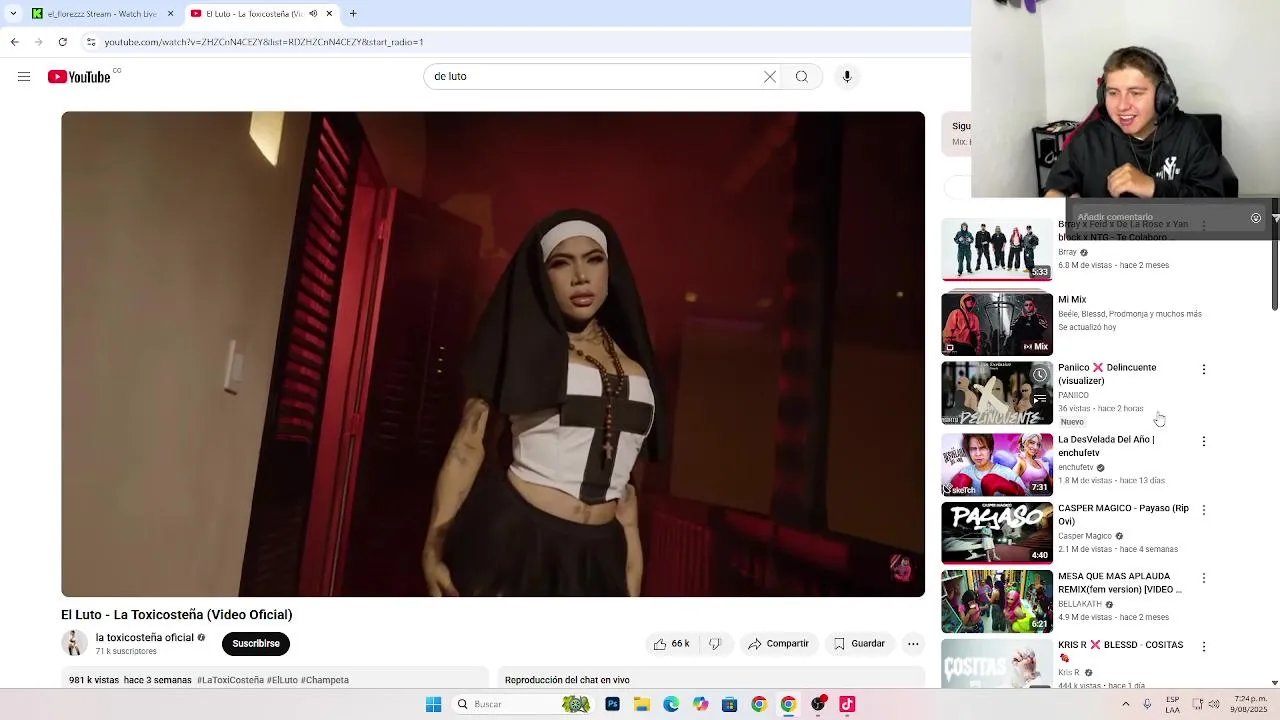1280x720 pixels.
Task: Open options menu for CASPER MAGICO Payaso
Action: point(1204,510)
